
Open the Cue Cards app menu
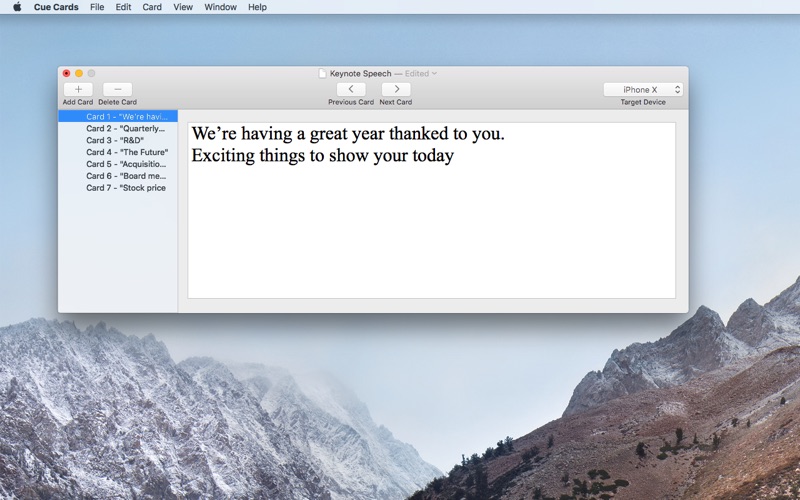56,7
